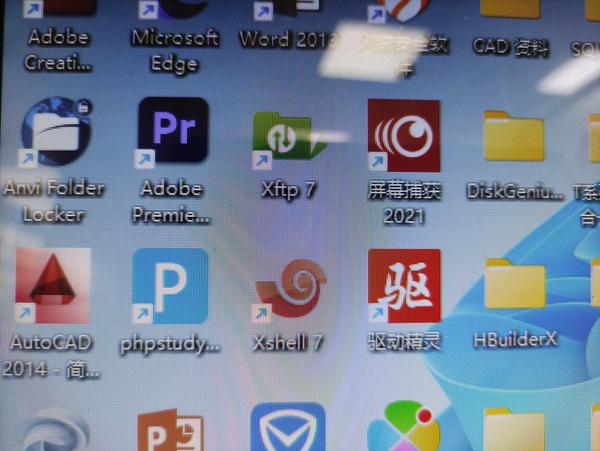600x451 pixels.
Task: Open the 驱动精灵 shortcut icon
Action: (404, 286)
